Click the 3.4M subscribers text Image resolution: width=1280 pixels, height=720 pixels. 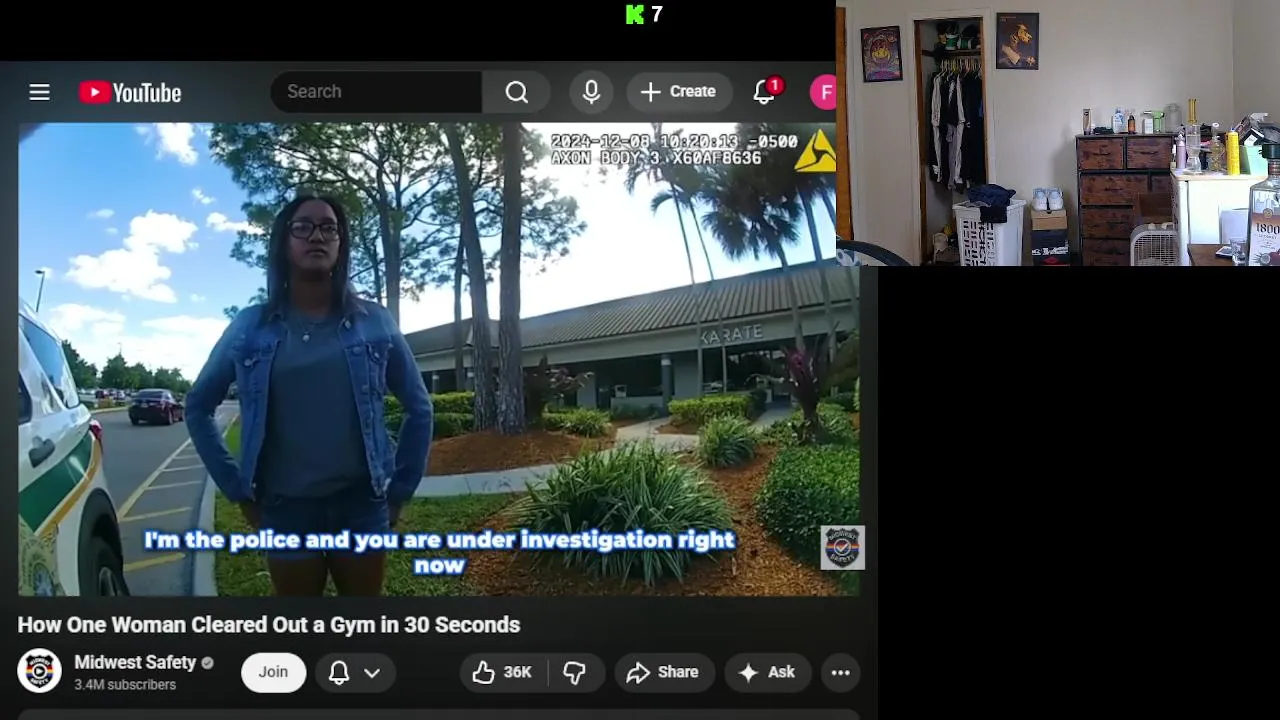125,685
